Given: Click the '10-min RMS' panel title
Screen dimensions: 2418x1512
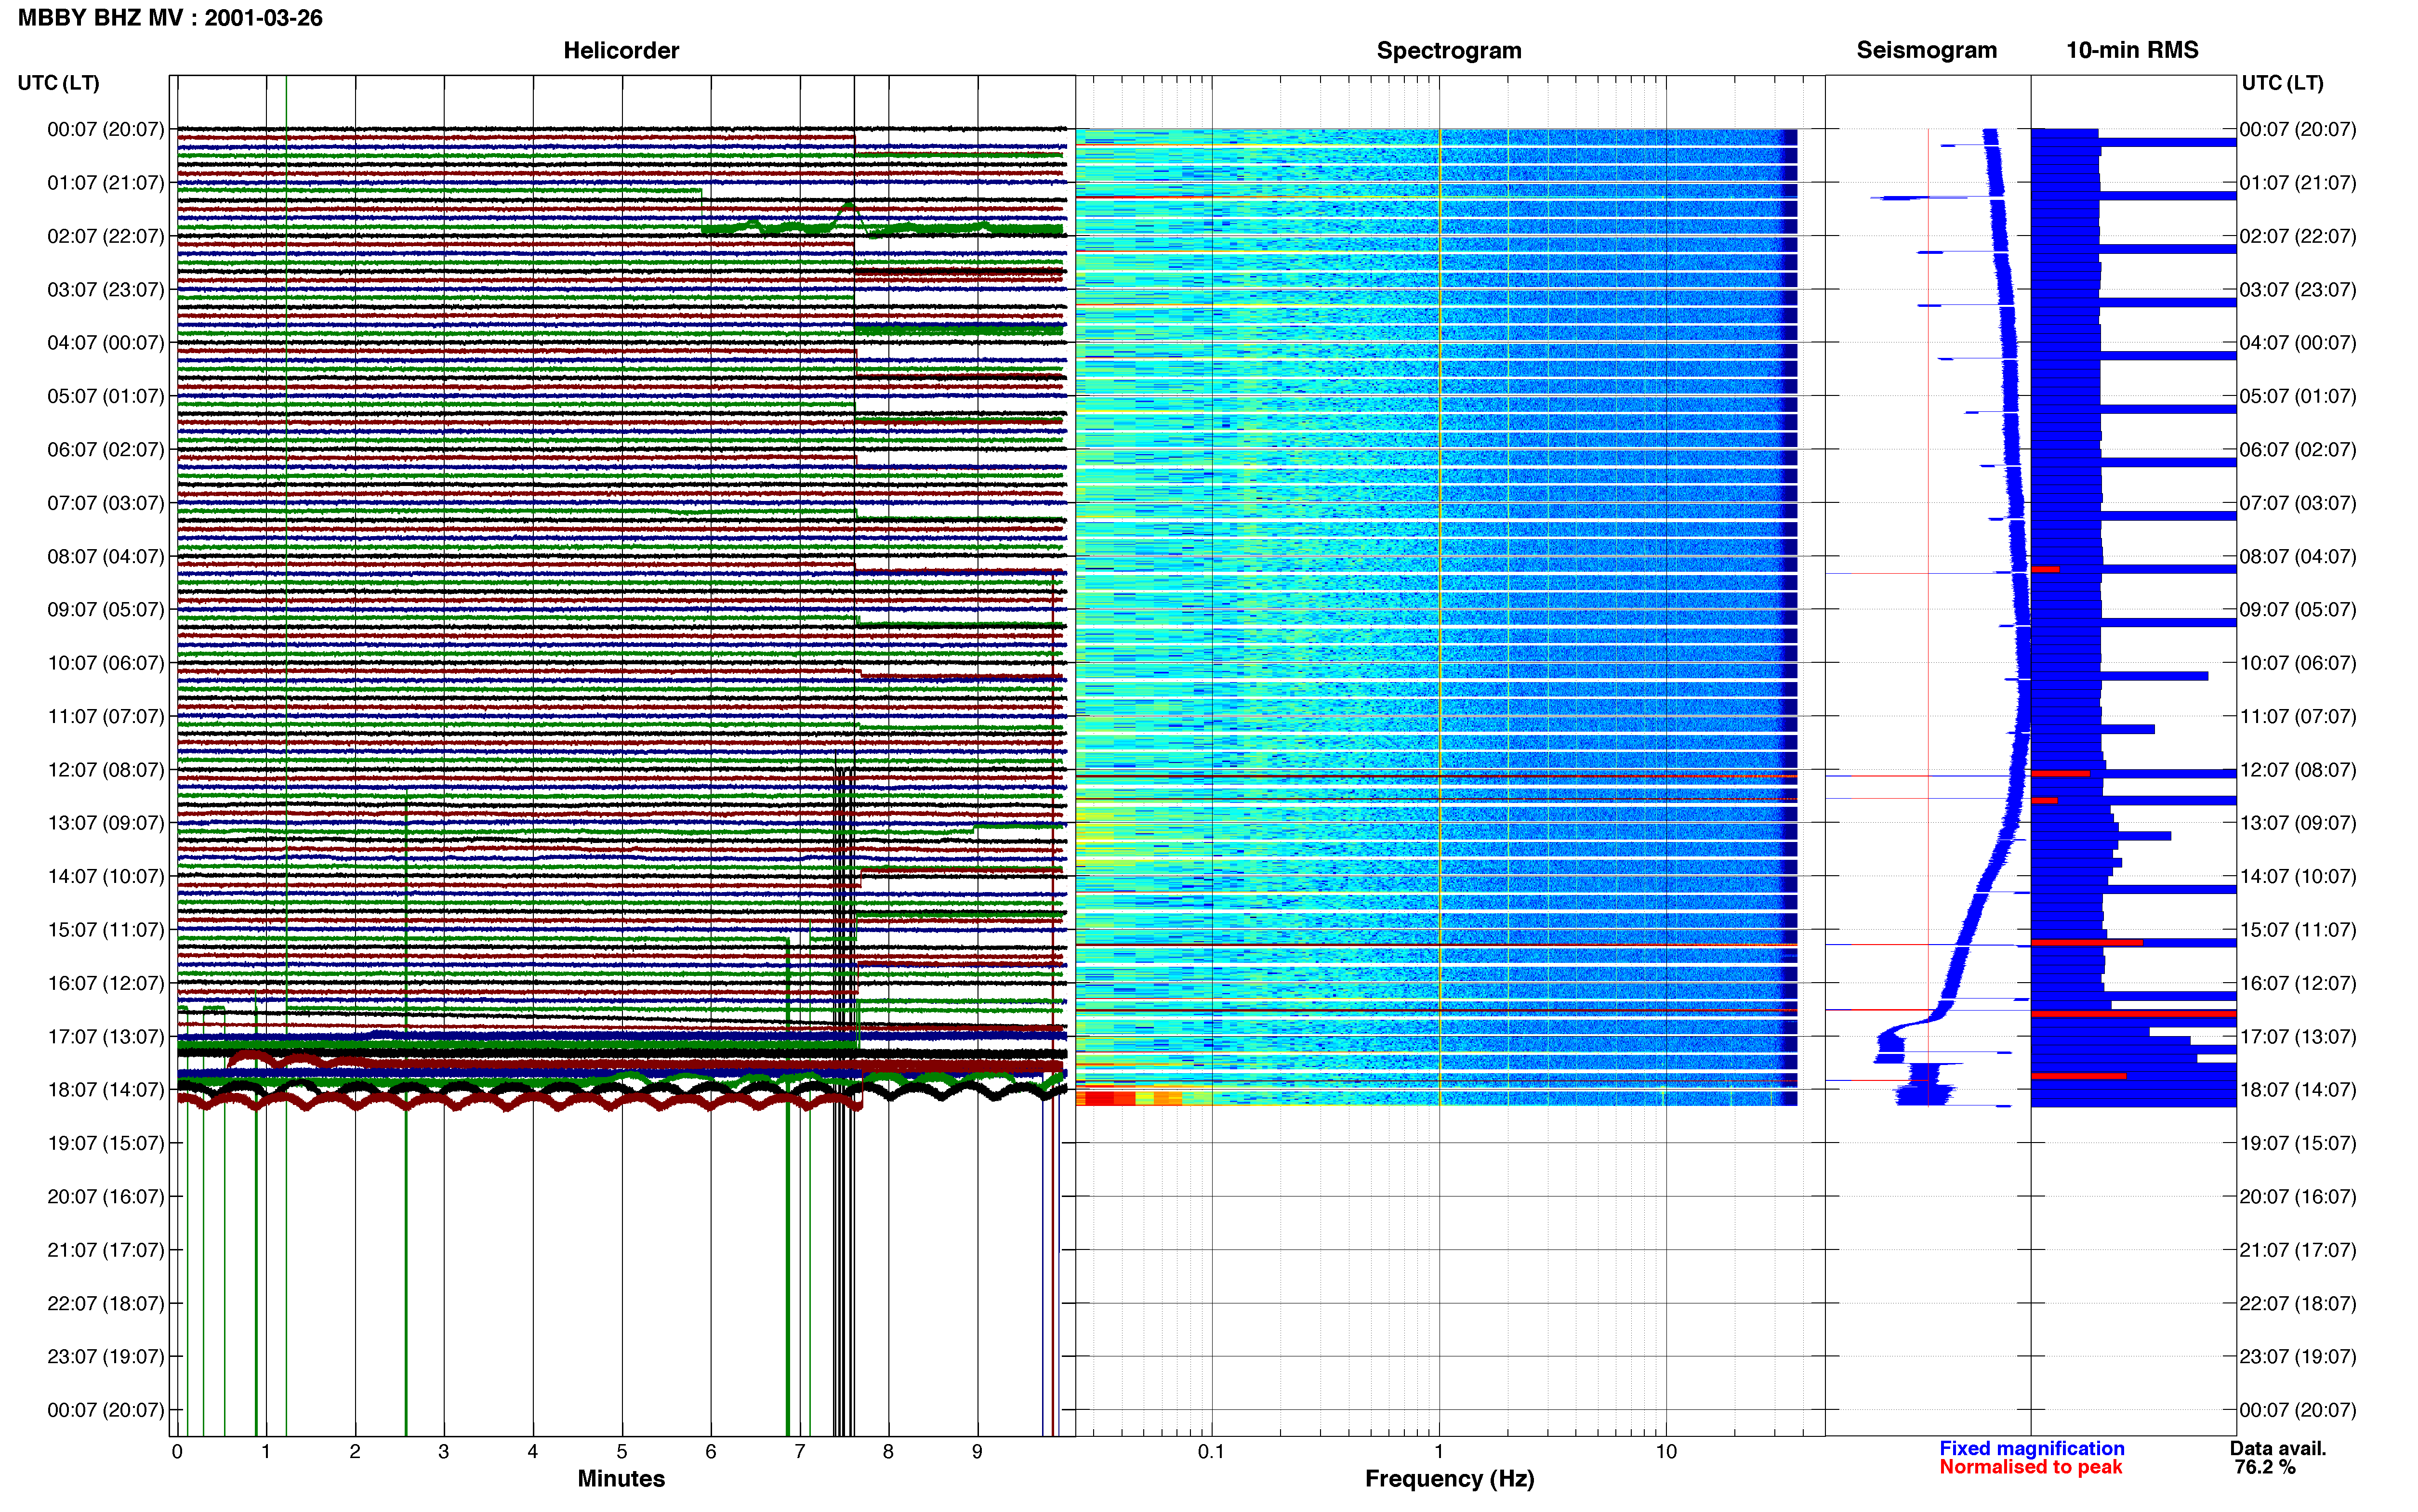Looking at the screenshot, I should coord(2132,50).
